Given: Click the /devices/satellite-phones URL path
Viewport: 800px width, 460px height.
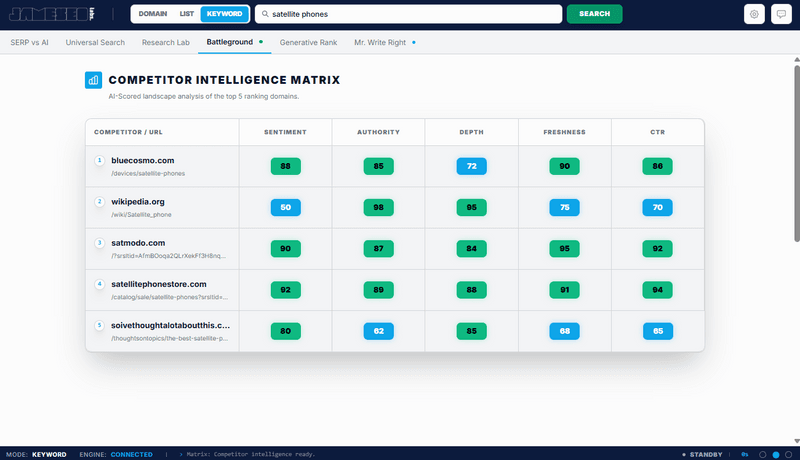Looking at the screenshot, I should point(148,173).
